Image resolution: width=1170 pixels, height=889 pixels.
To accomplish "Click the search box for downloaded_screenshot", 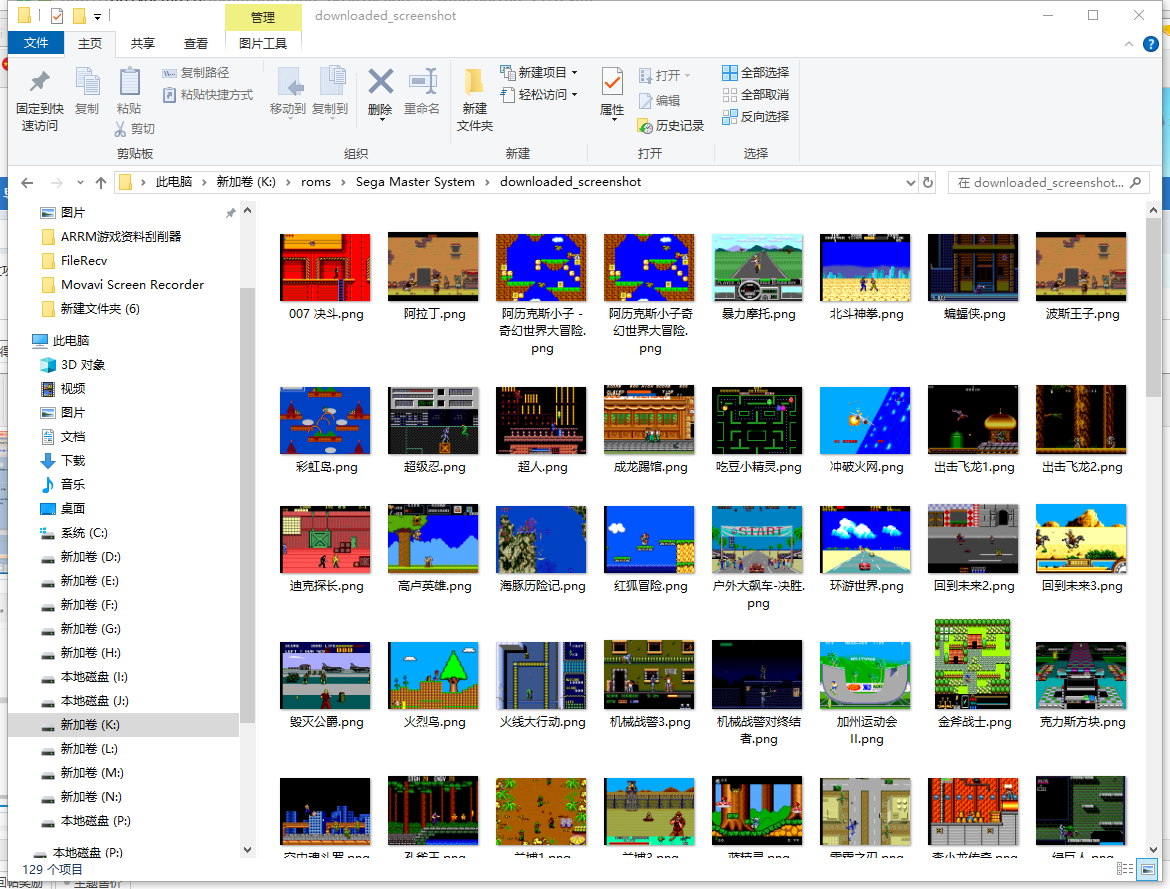I will pos(1040,183).
